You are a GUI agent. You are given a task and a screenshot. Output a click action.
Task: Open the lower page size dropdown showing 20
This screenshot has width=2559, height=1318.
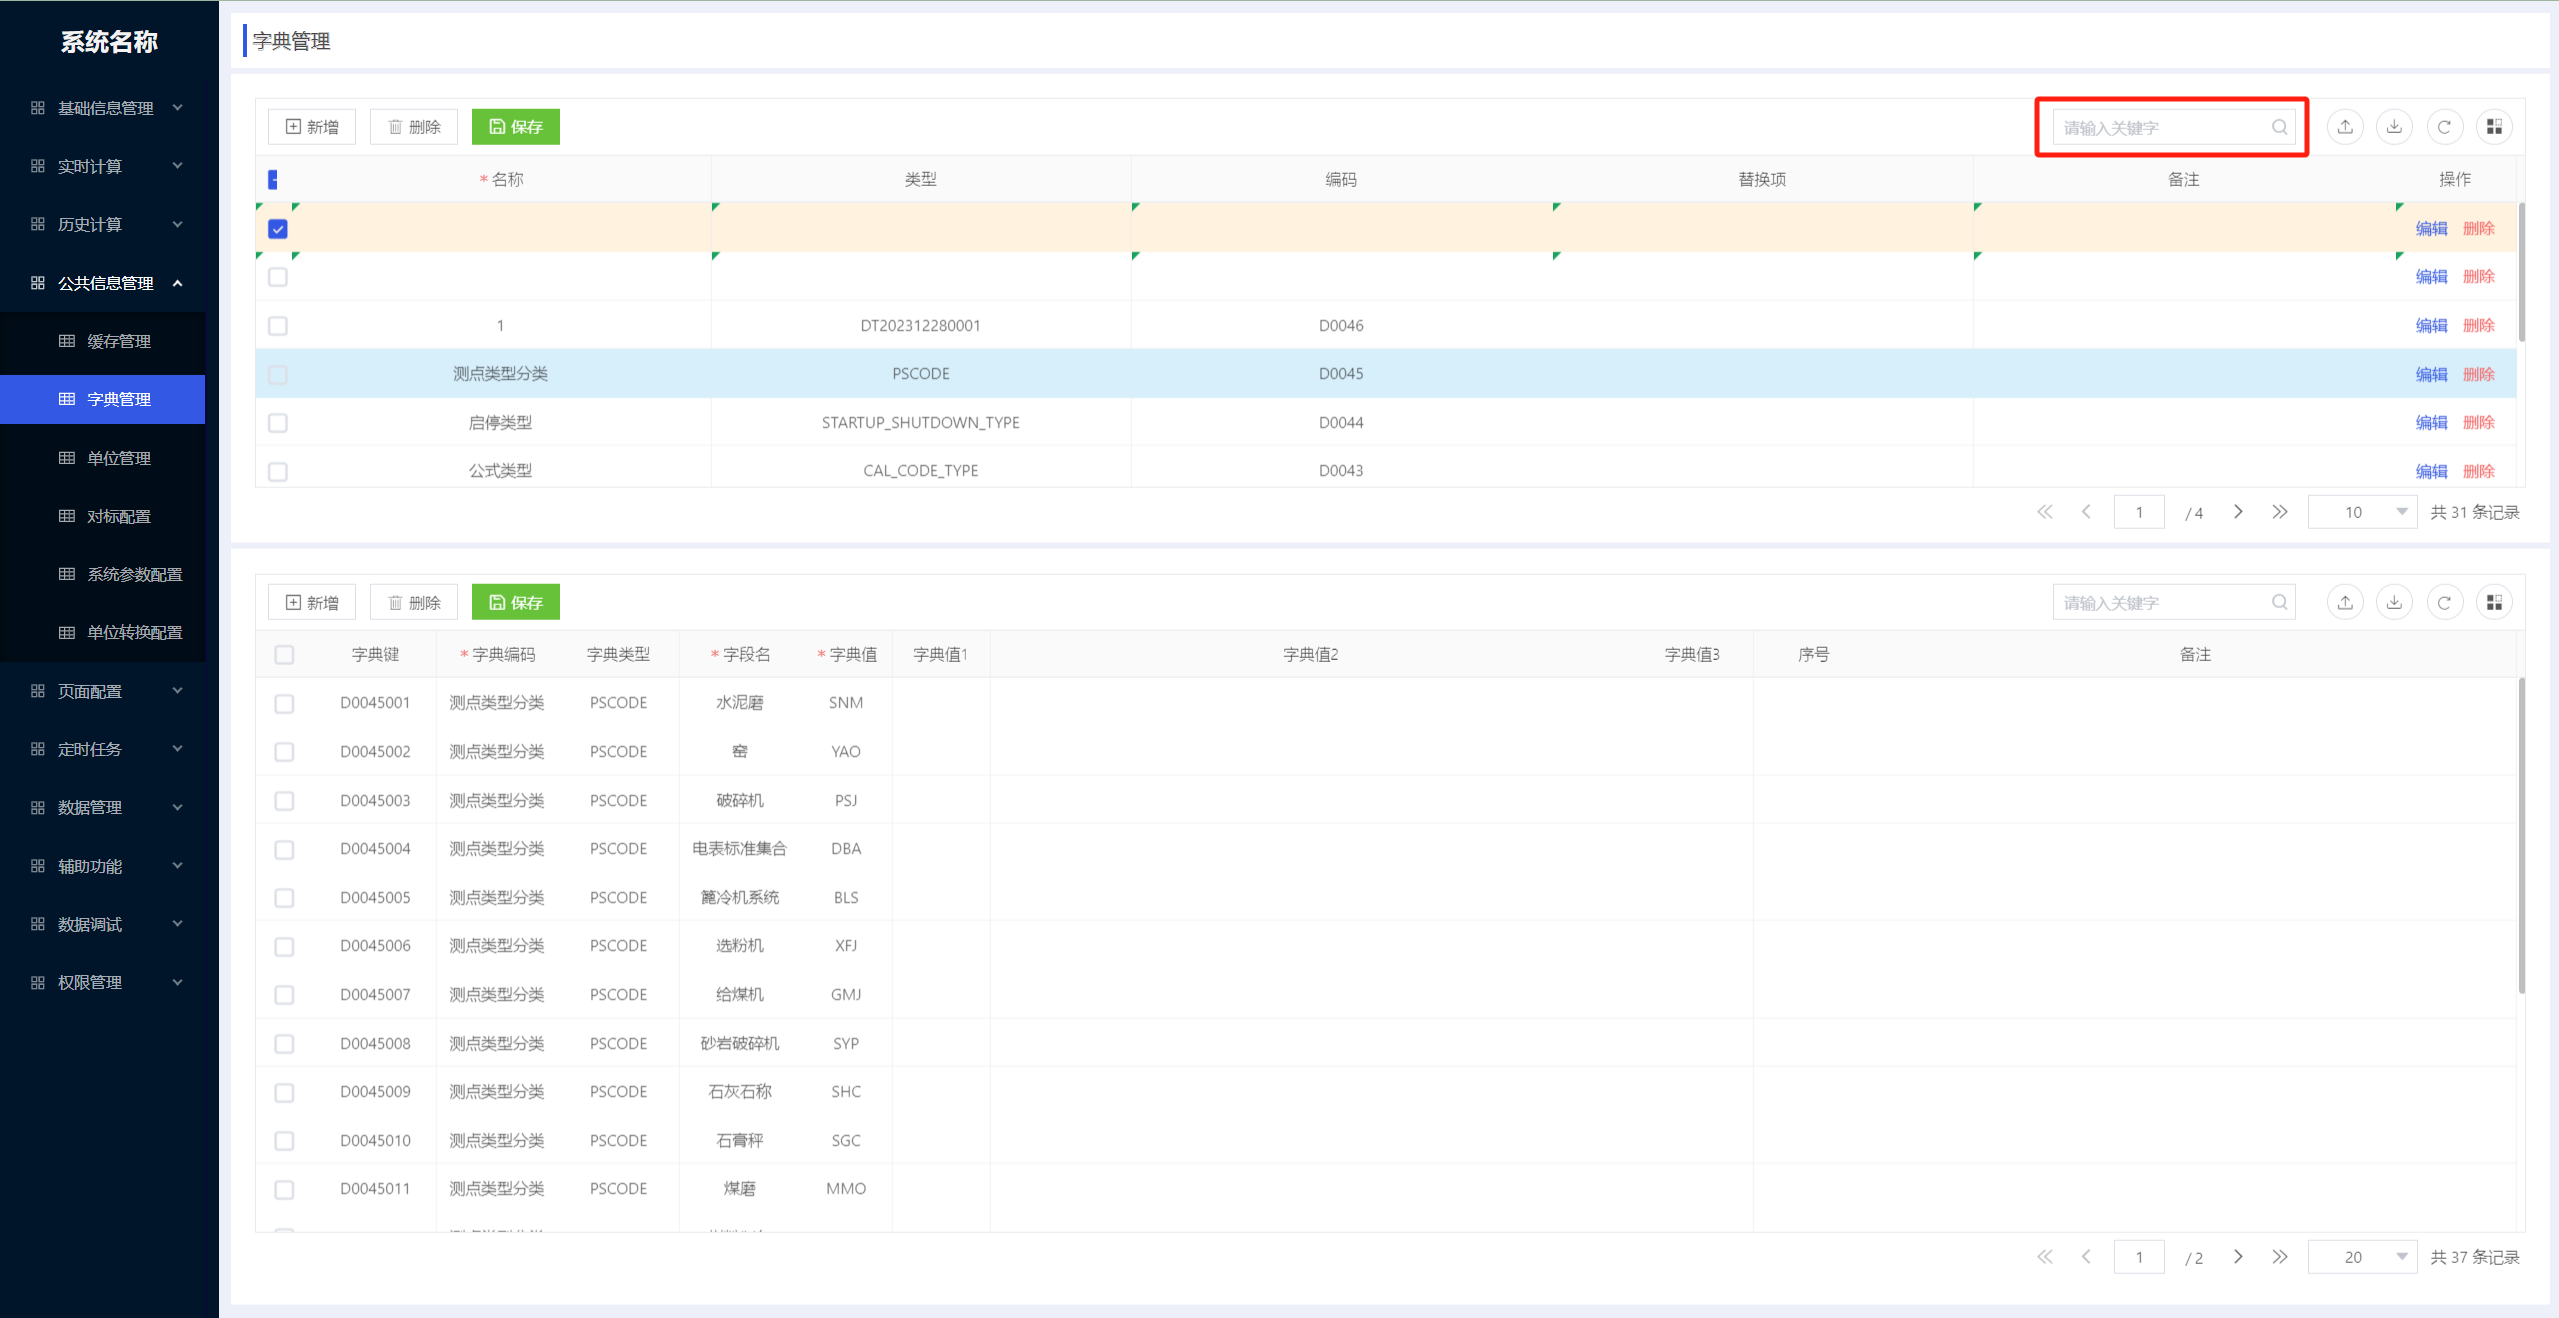tap(2362, 1257)
